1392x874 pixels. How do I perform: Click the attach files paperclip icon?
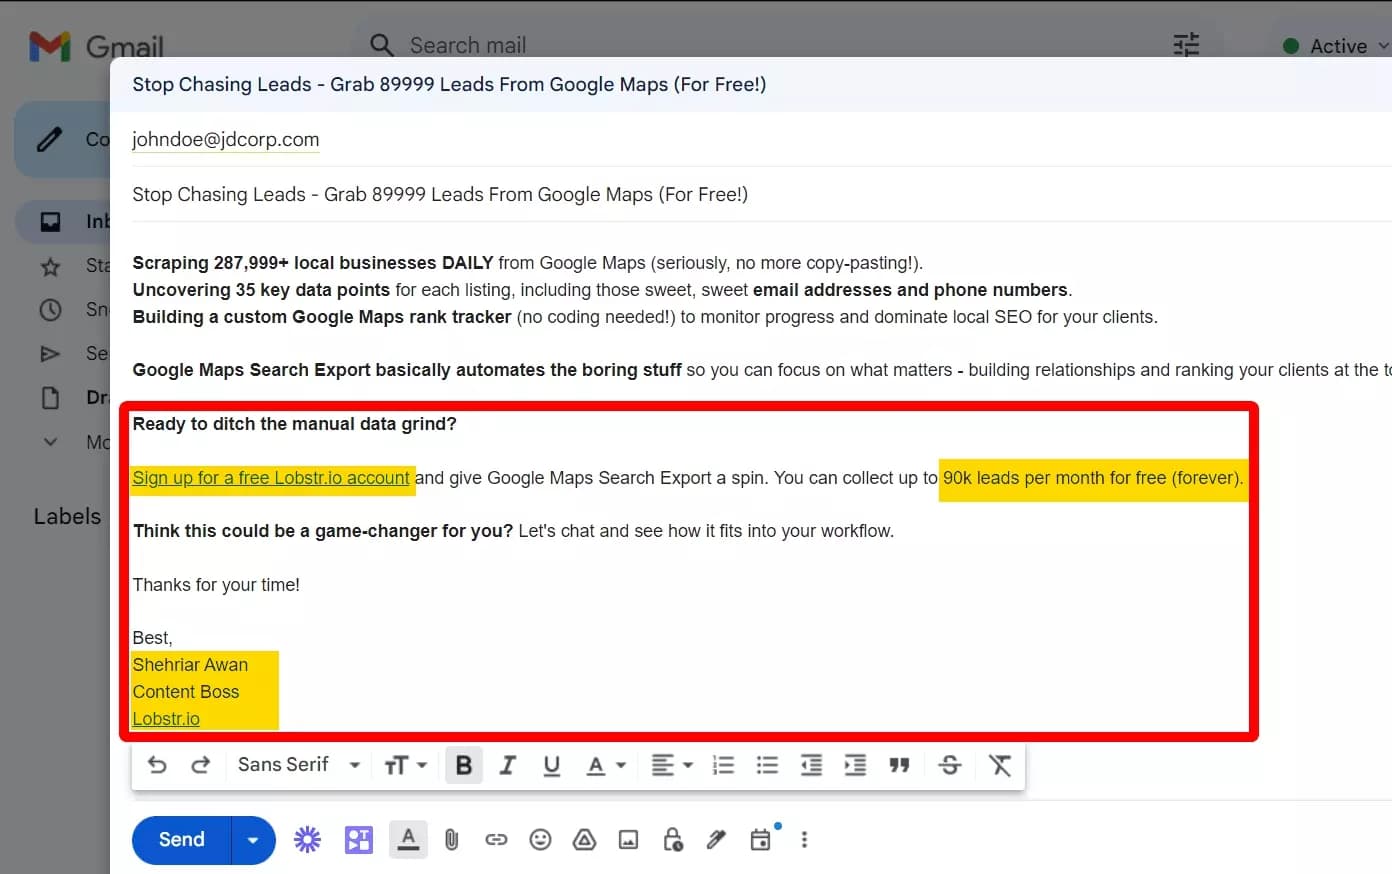(x=452, y=840)
